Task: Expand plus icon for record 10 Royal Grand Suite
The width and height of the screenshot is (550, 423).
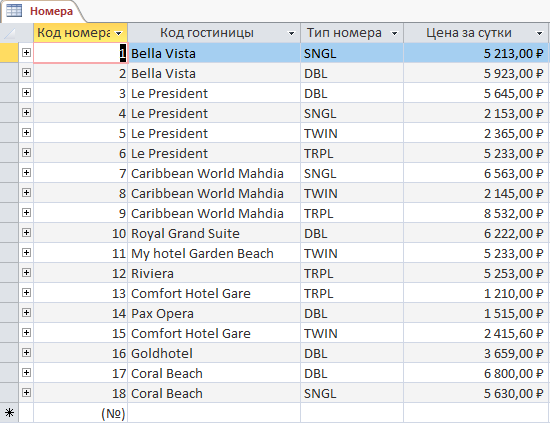Action: coord(26,233)
